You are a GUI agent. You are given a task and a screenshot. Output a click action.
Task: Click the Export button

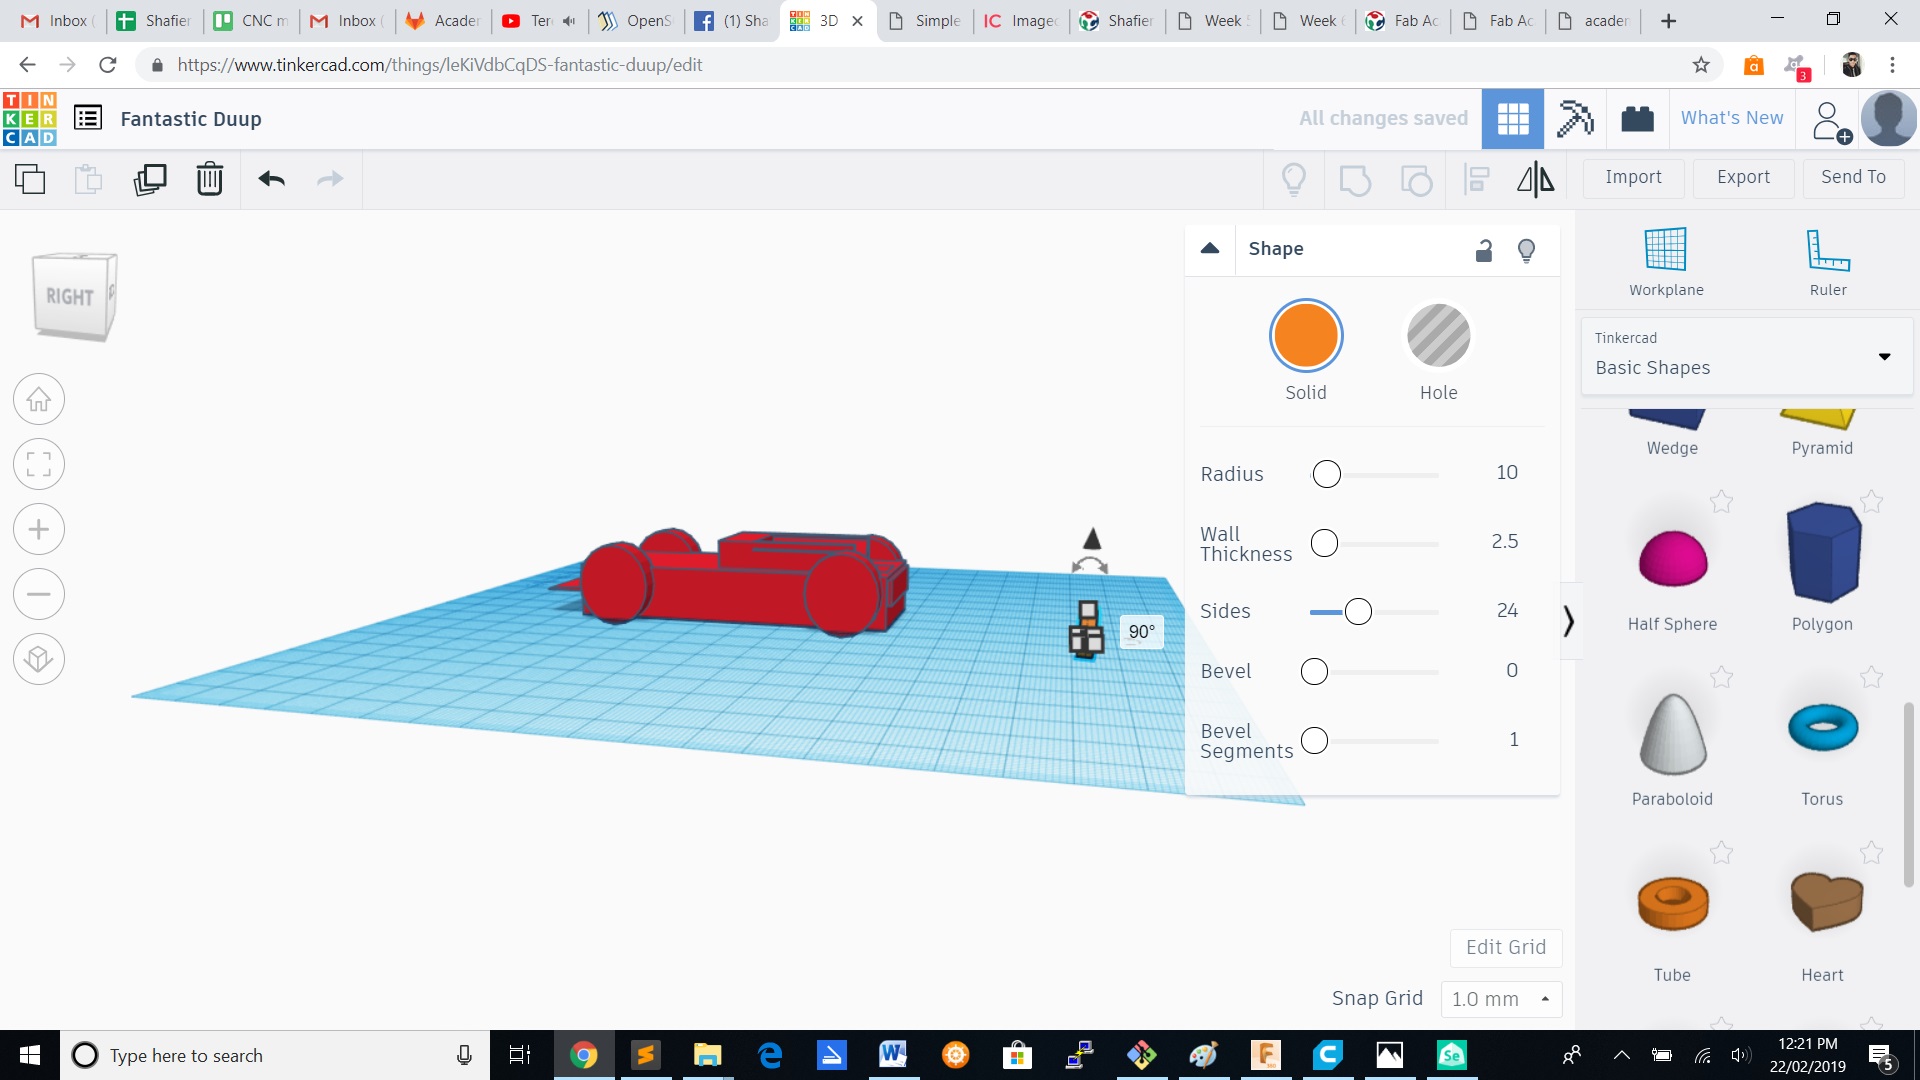coord(1743,177)
